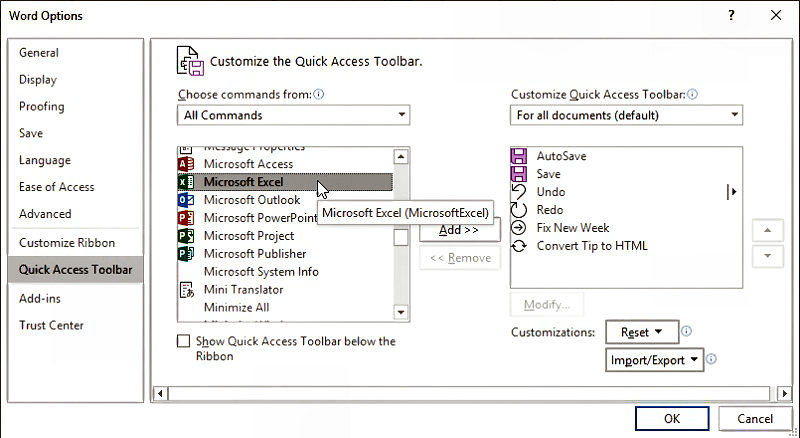The image size is (800, 438).
Task: Click info icon next to Reset button
Action: [x=687, y=331]
